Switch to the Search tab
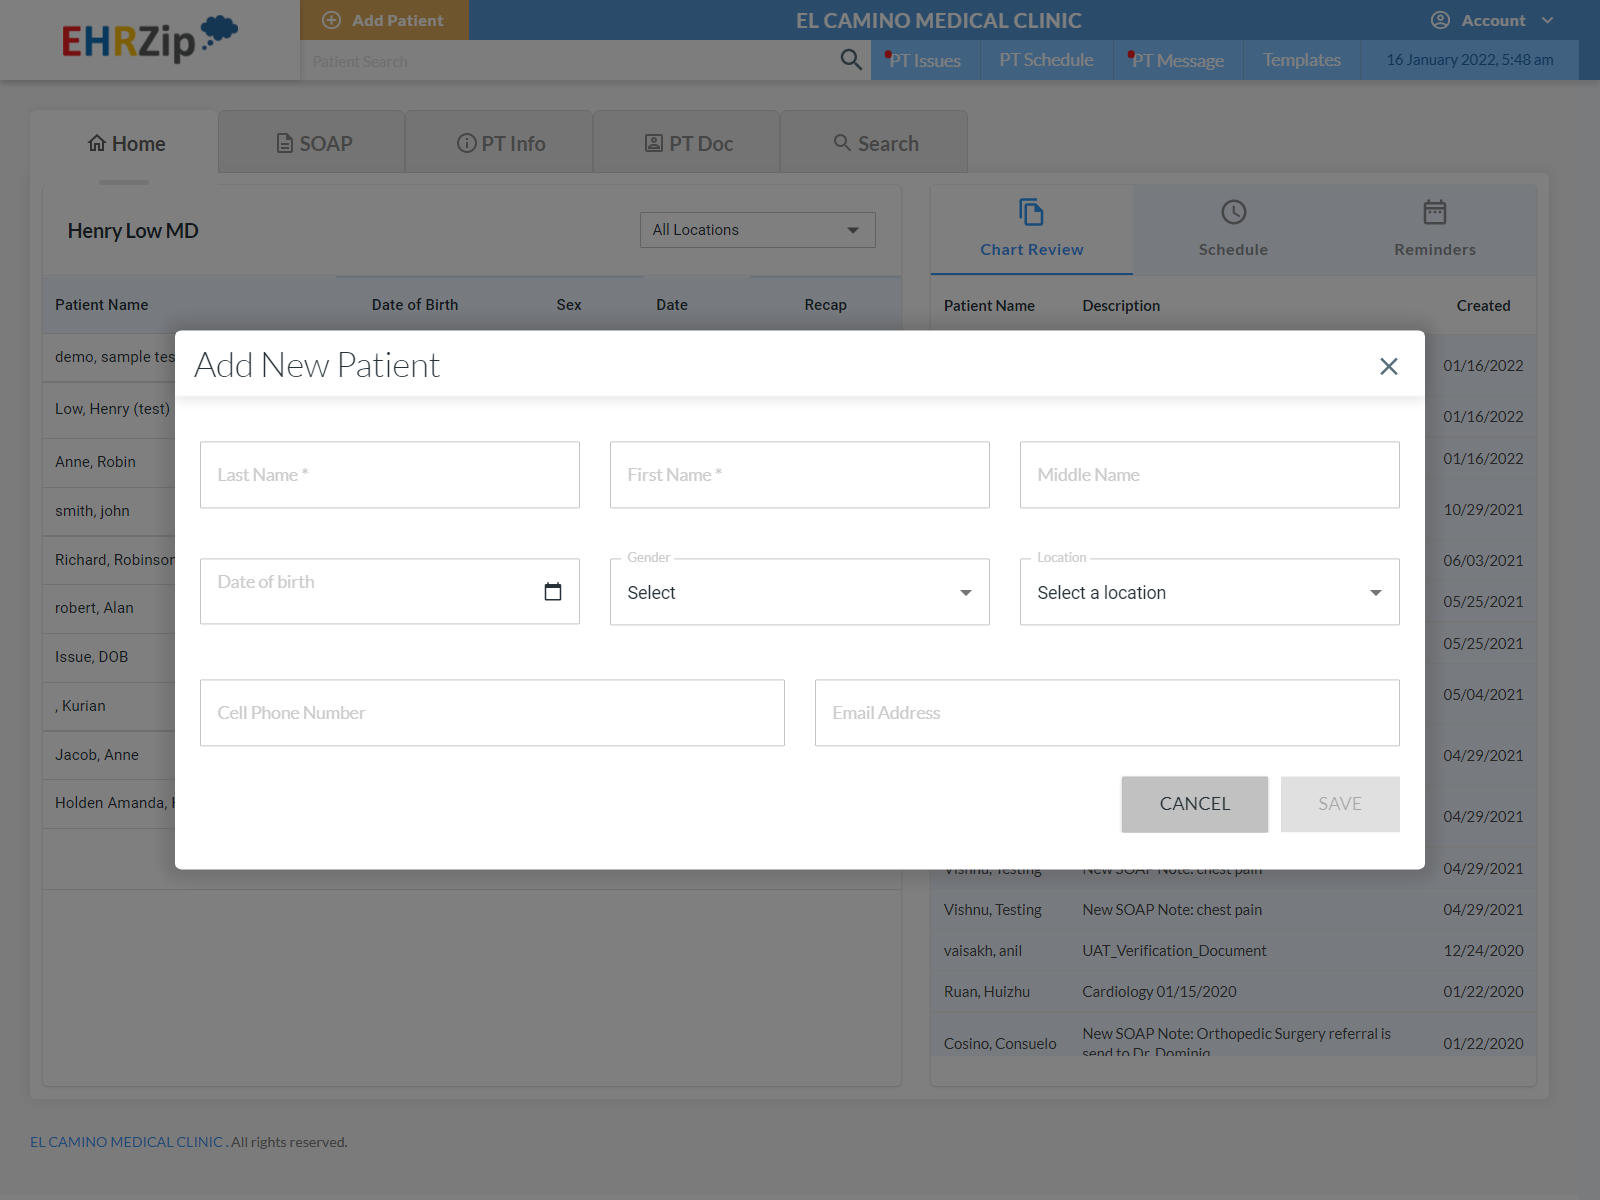 (874, 142)
